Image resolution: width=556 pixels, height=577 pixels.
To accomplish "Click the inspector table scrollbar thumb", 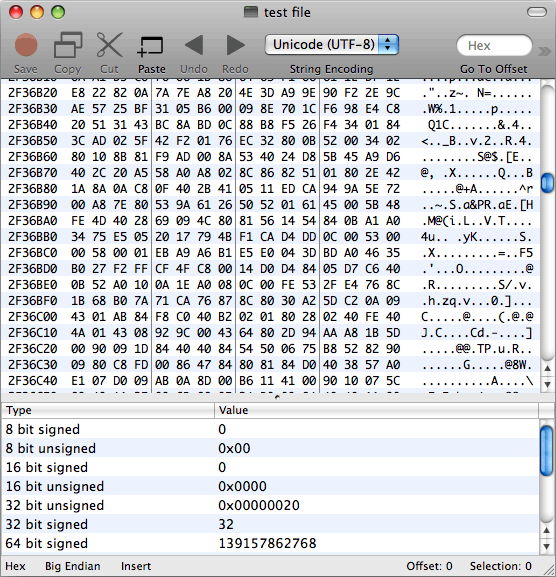I will click(547, 450).
